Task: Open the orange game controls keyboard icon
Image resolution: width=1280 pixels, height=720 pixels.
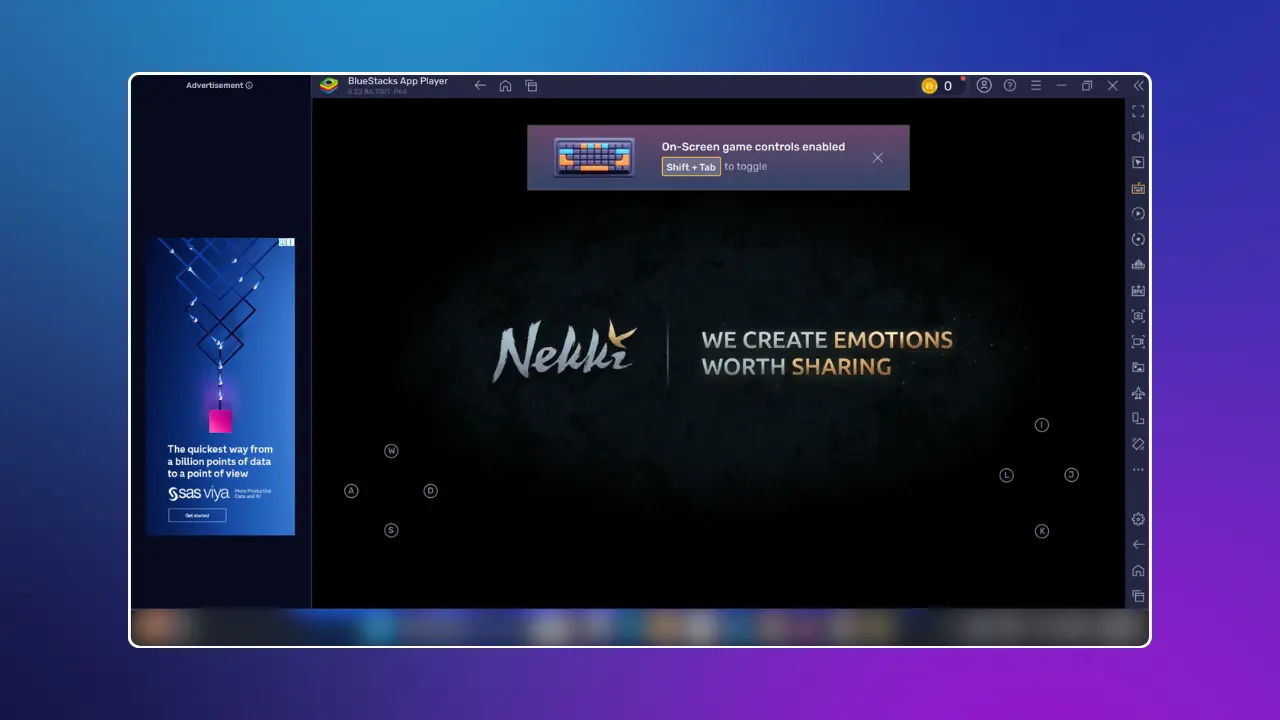Action: (x=1138, y=188)
